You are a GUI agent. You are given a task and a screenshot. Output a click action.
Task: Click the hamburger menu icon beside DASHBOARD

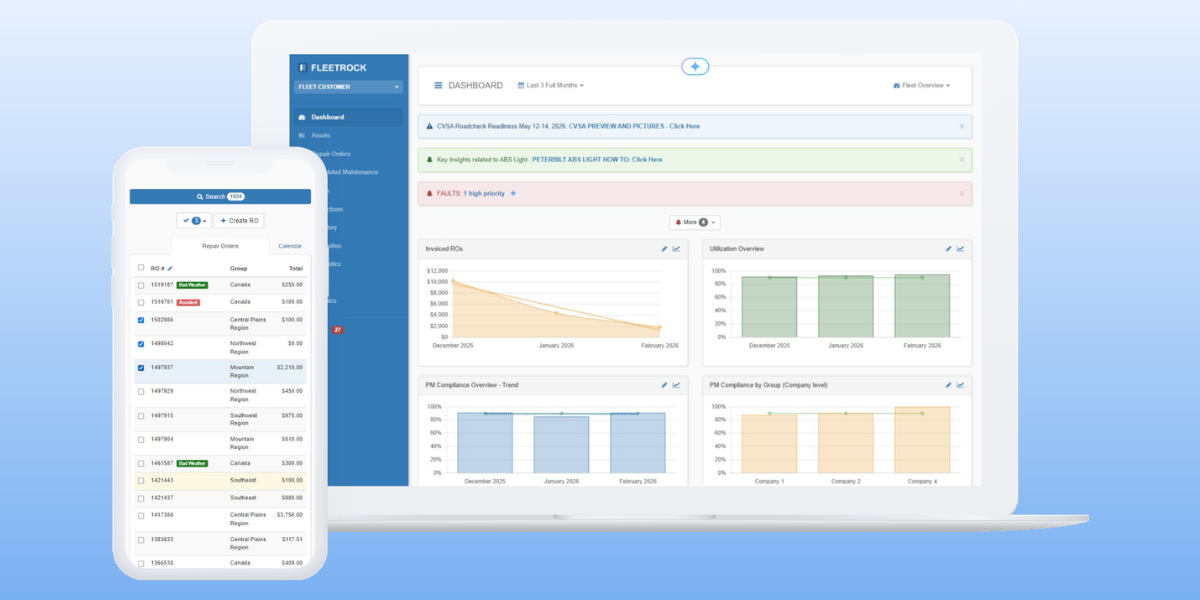pyautogui.click(x=438, y=85)
